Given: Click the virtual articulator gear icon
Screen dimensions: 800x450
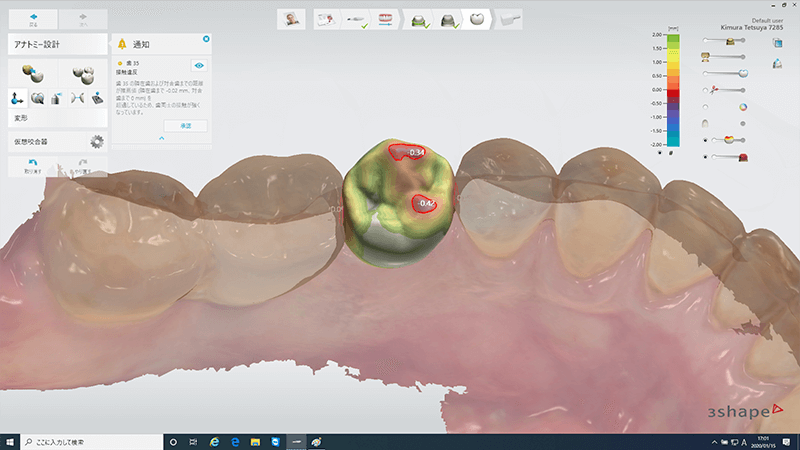Looking at the screenshot, I should [x=97, y=142].
